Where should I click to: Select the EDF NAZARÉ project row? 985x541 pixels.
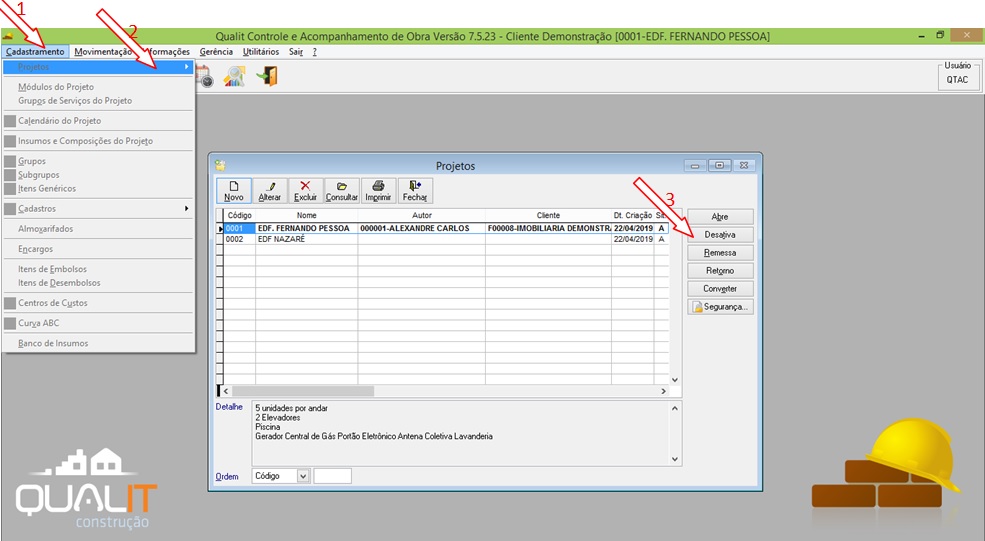tap(446, 239)
